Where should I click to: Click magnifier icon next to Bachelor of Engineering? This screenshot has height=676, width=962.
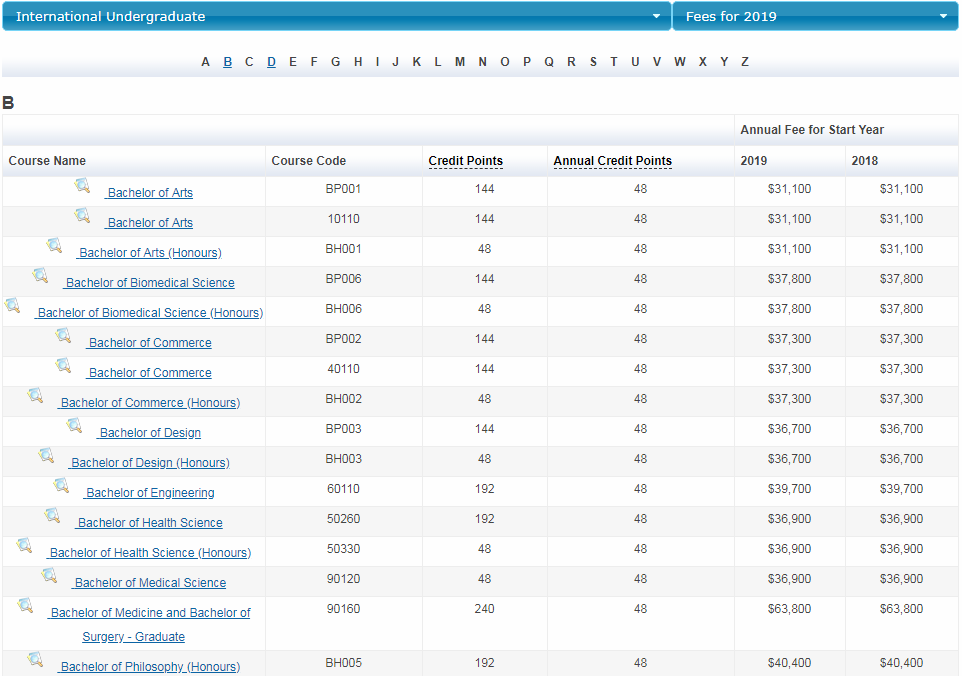pyautogui.click(x=62, y=486)
